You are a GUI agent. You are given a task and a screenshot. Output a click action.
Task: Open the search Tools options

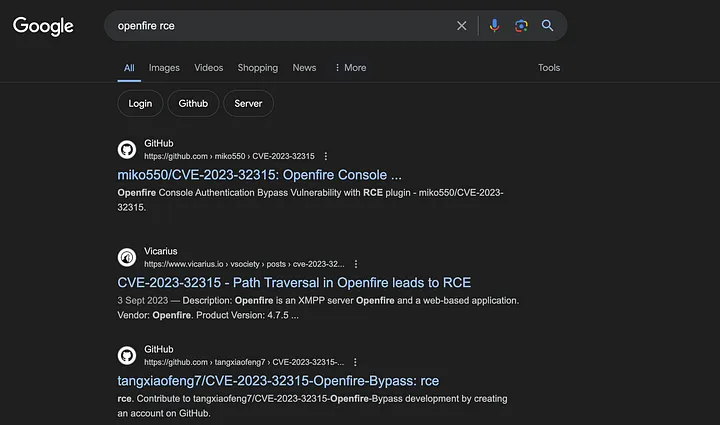point(549,68)
